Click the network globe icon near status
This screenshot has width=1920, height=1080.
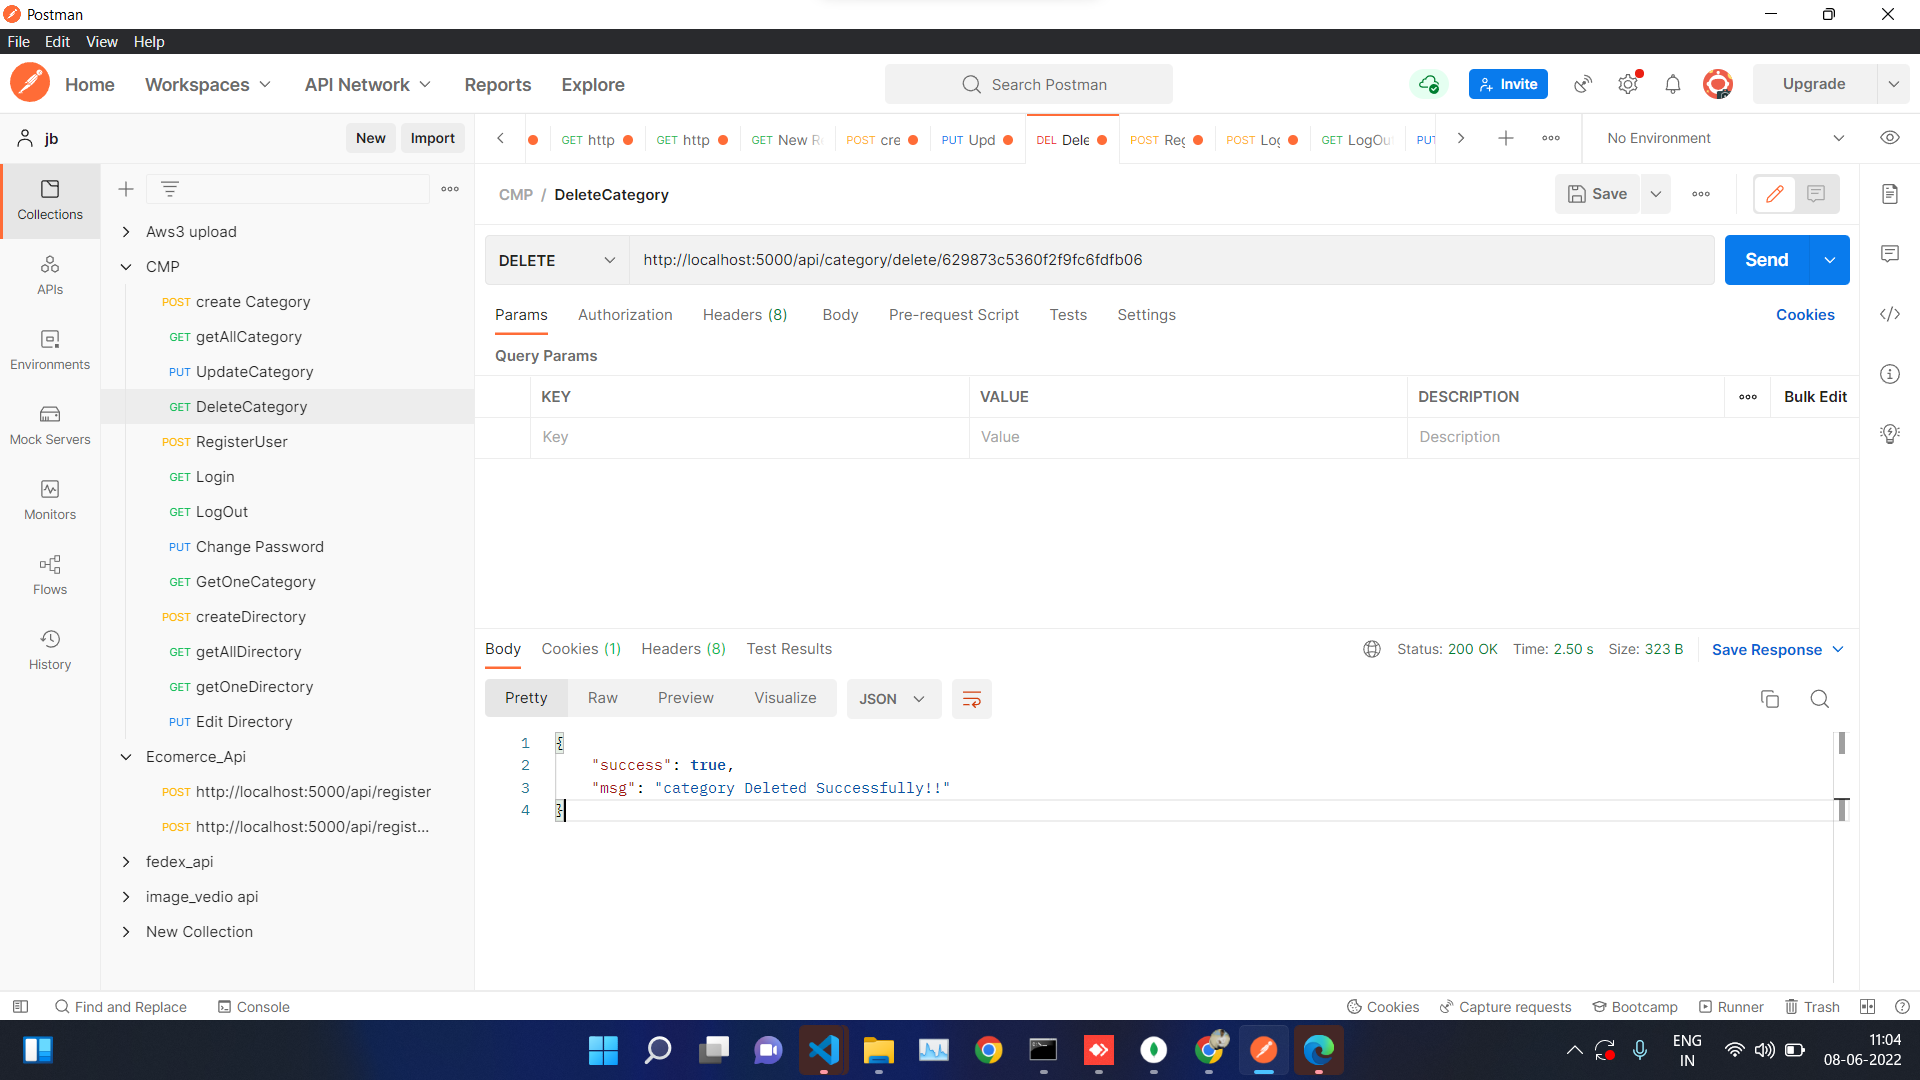tap(1372, 649)
